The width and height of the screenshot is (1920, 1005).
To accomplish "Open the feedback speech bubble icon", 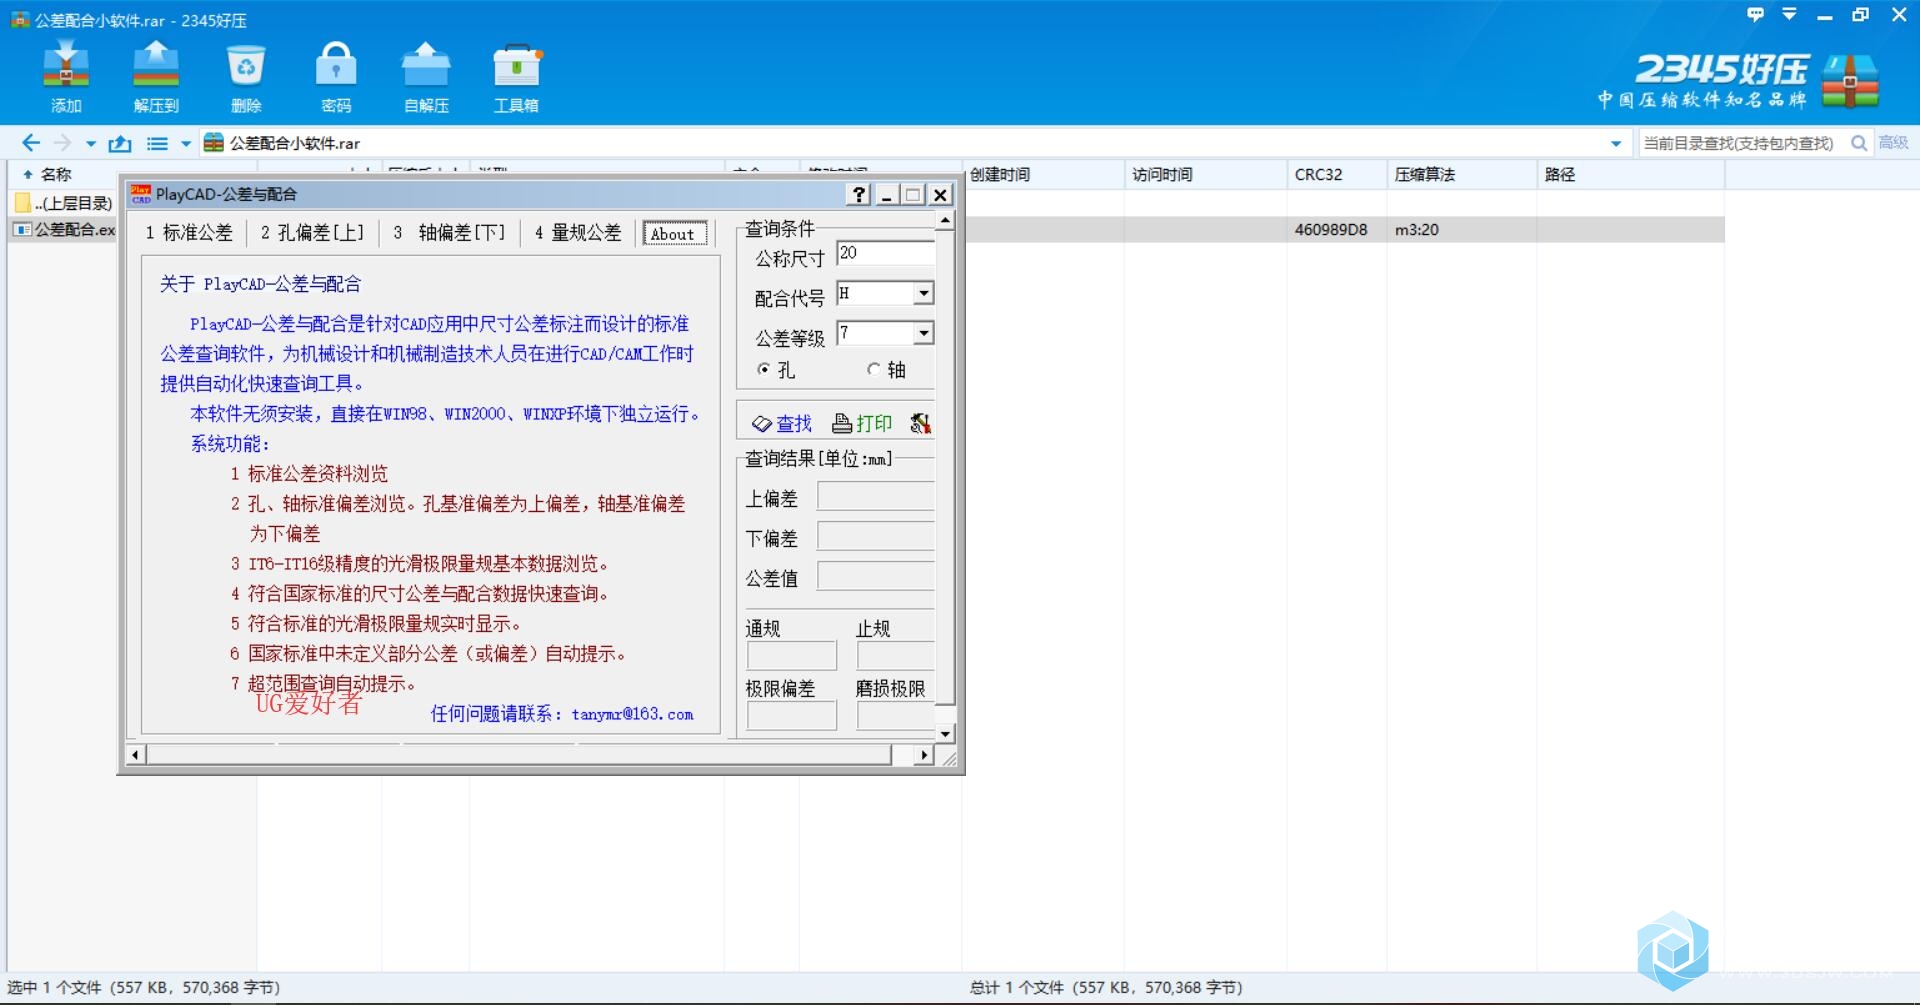I will coord(1755,14).
